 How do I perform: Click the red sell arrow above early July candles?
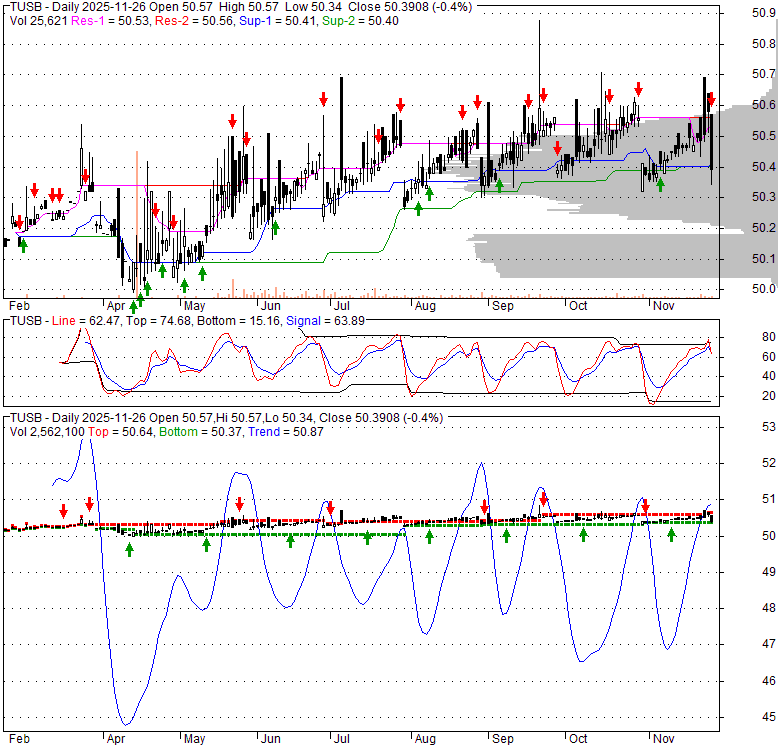click(x=324, y=98)
